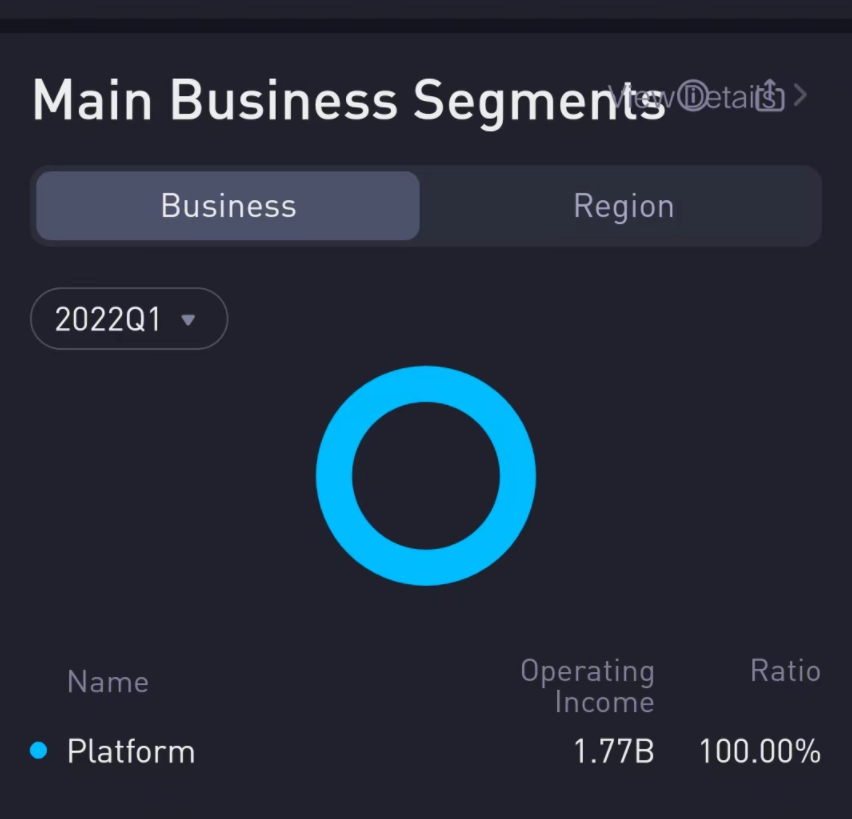Click the 100.00% ratio value
Image resolution: width=852 pixels, height=819 pixels.
[x=759, y=751]
